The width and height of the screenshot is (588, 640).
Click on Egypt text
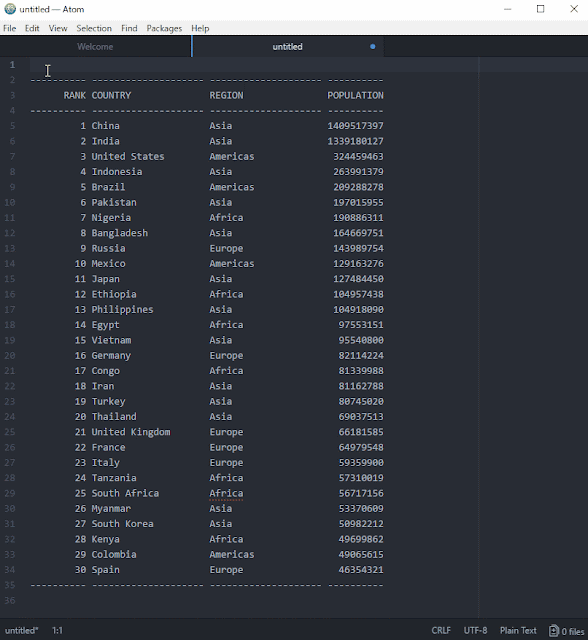105,325
